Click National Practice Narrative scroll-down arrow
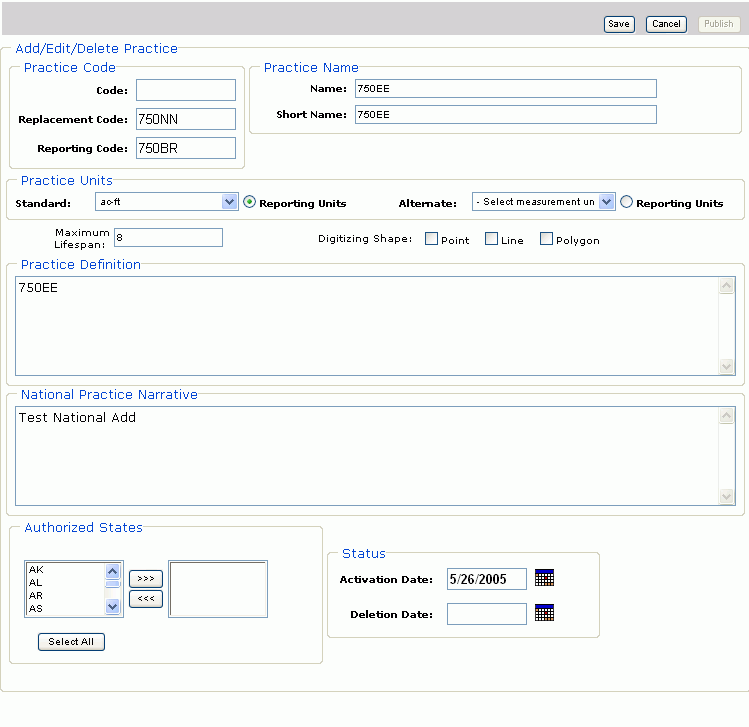 pos(727,496)
